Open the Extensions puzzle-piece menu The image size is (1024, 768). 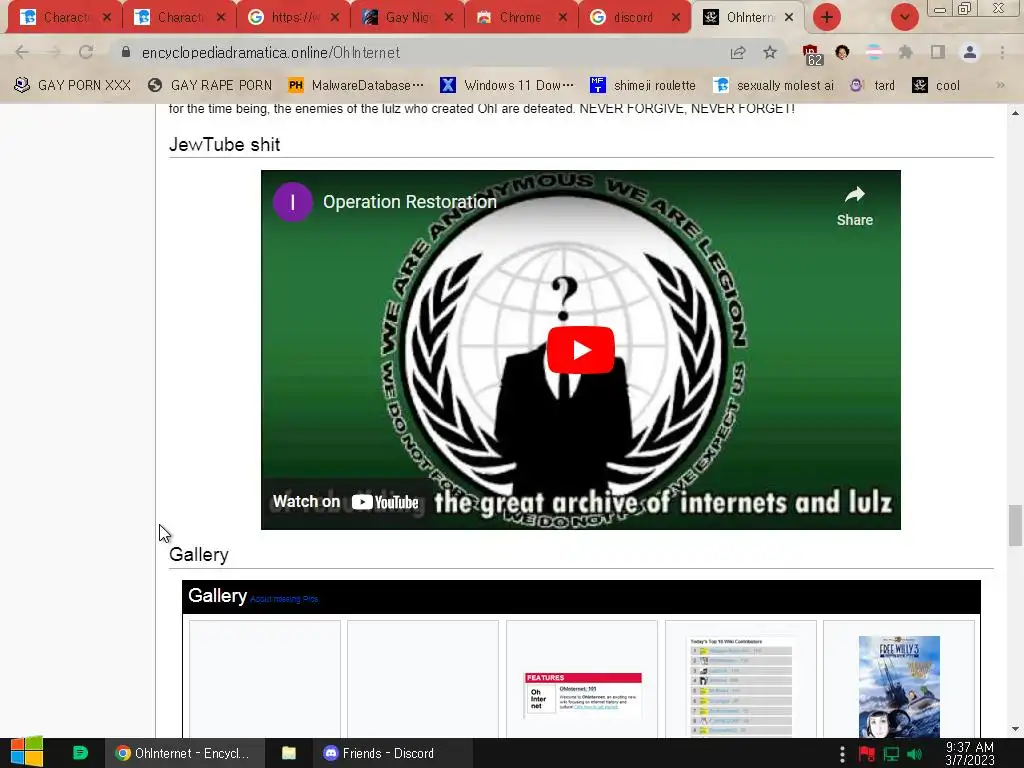[x=905, y=52]
